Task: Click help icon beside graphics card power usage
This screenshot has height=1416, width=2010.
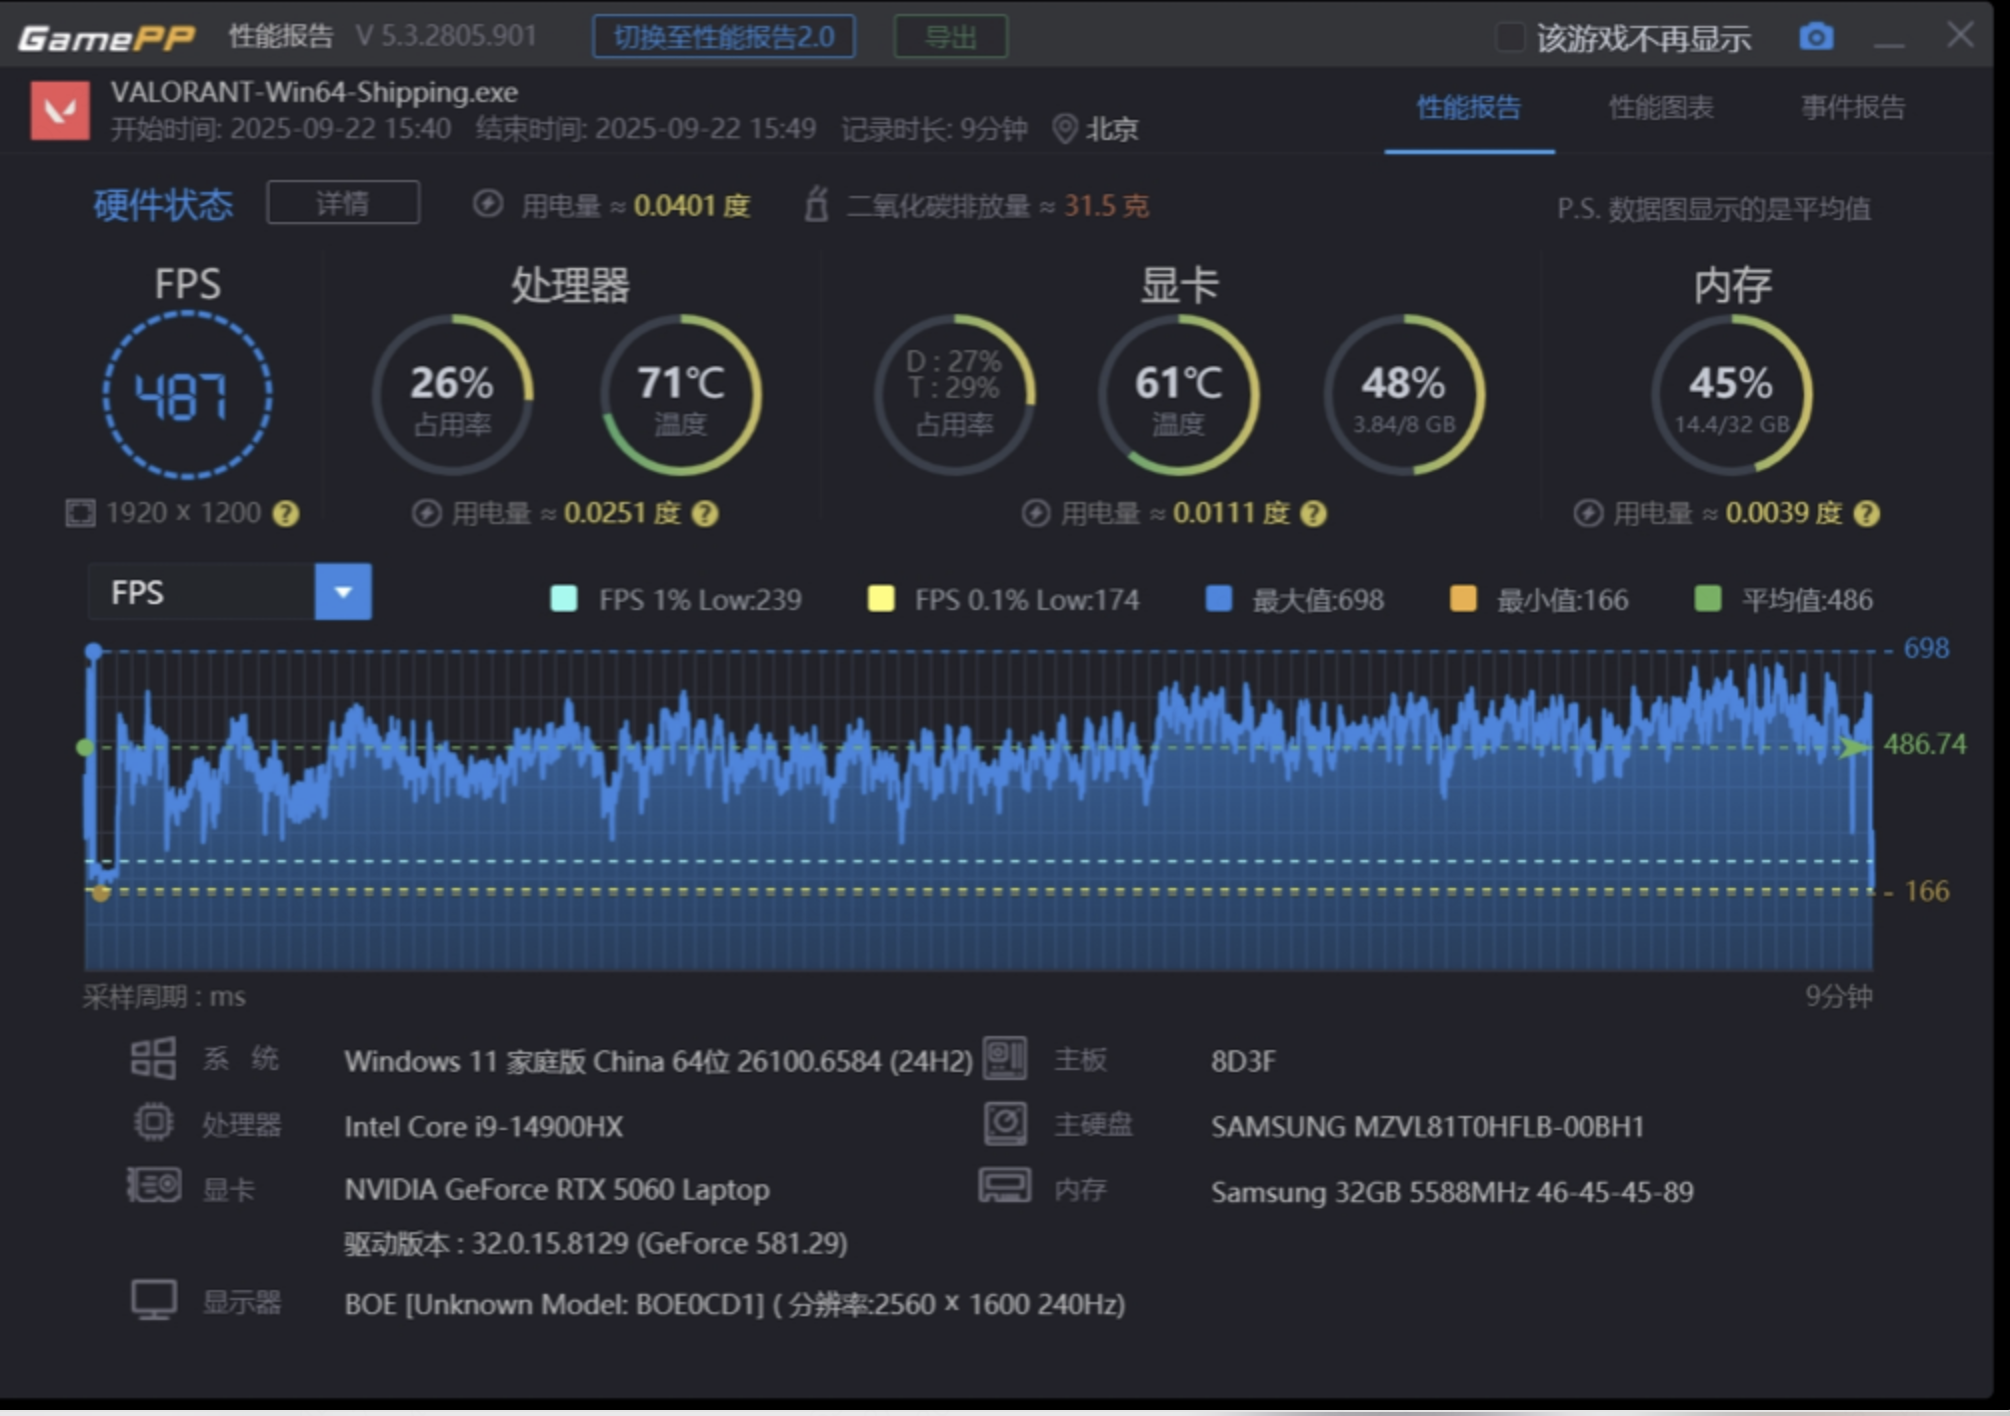Action: coord(1313,514)
